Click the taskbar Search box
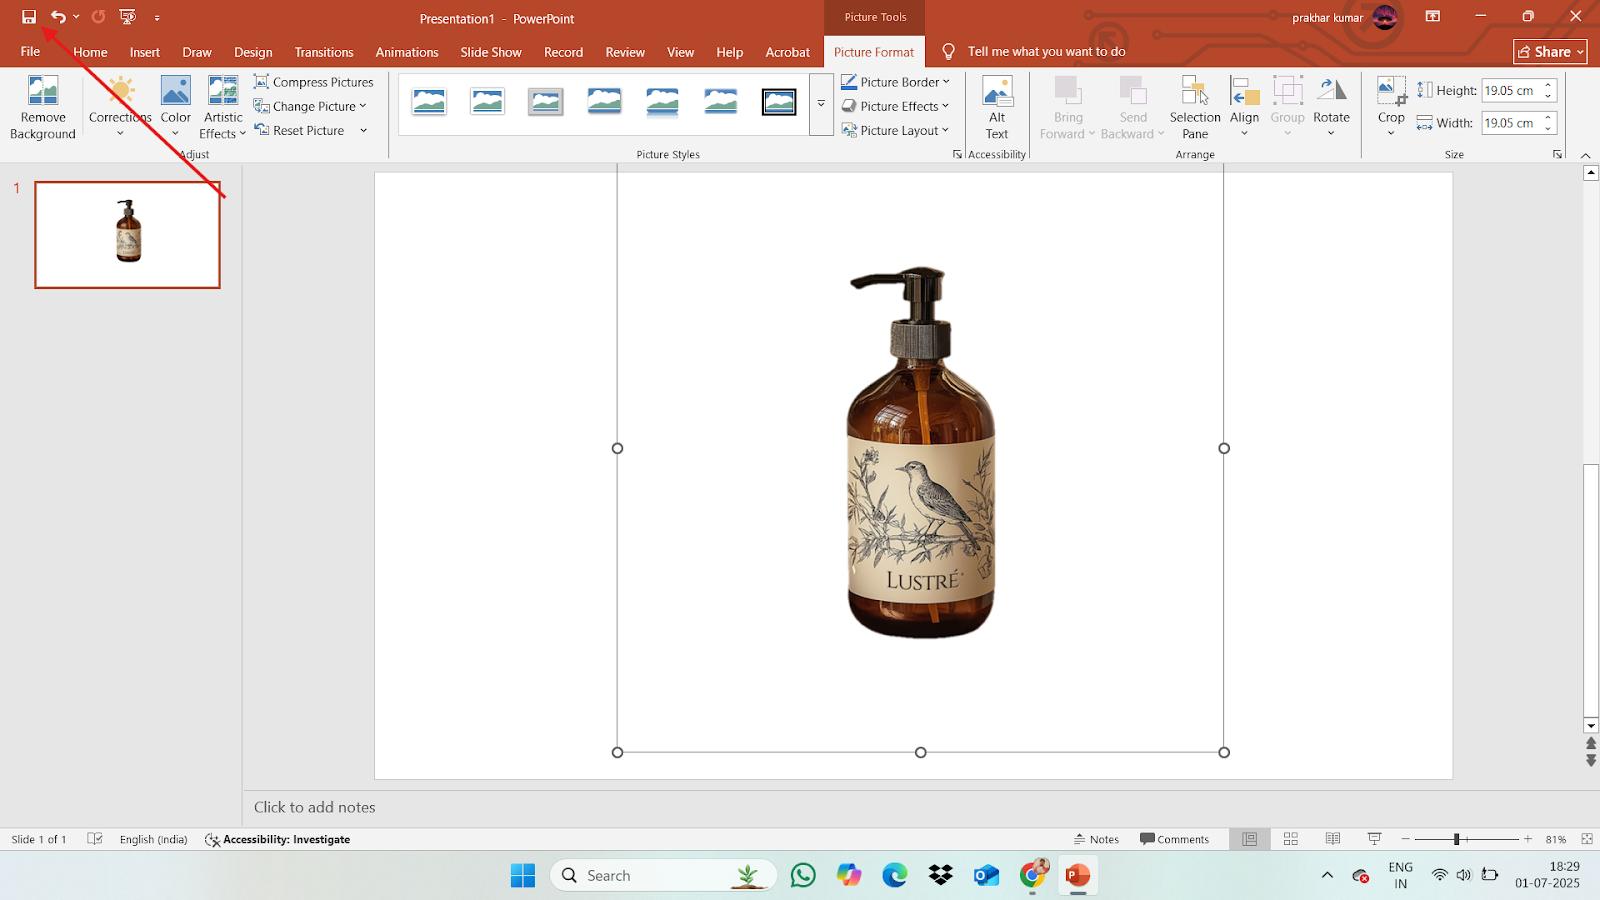Image resolution: width=1600 pixels, height=900 pixels. pyautogui.click(x=663, y=876)
